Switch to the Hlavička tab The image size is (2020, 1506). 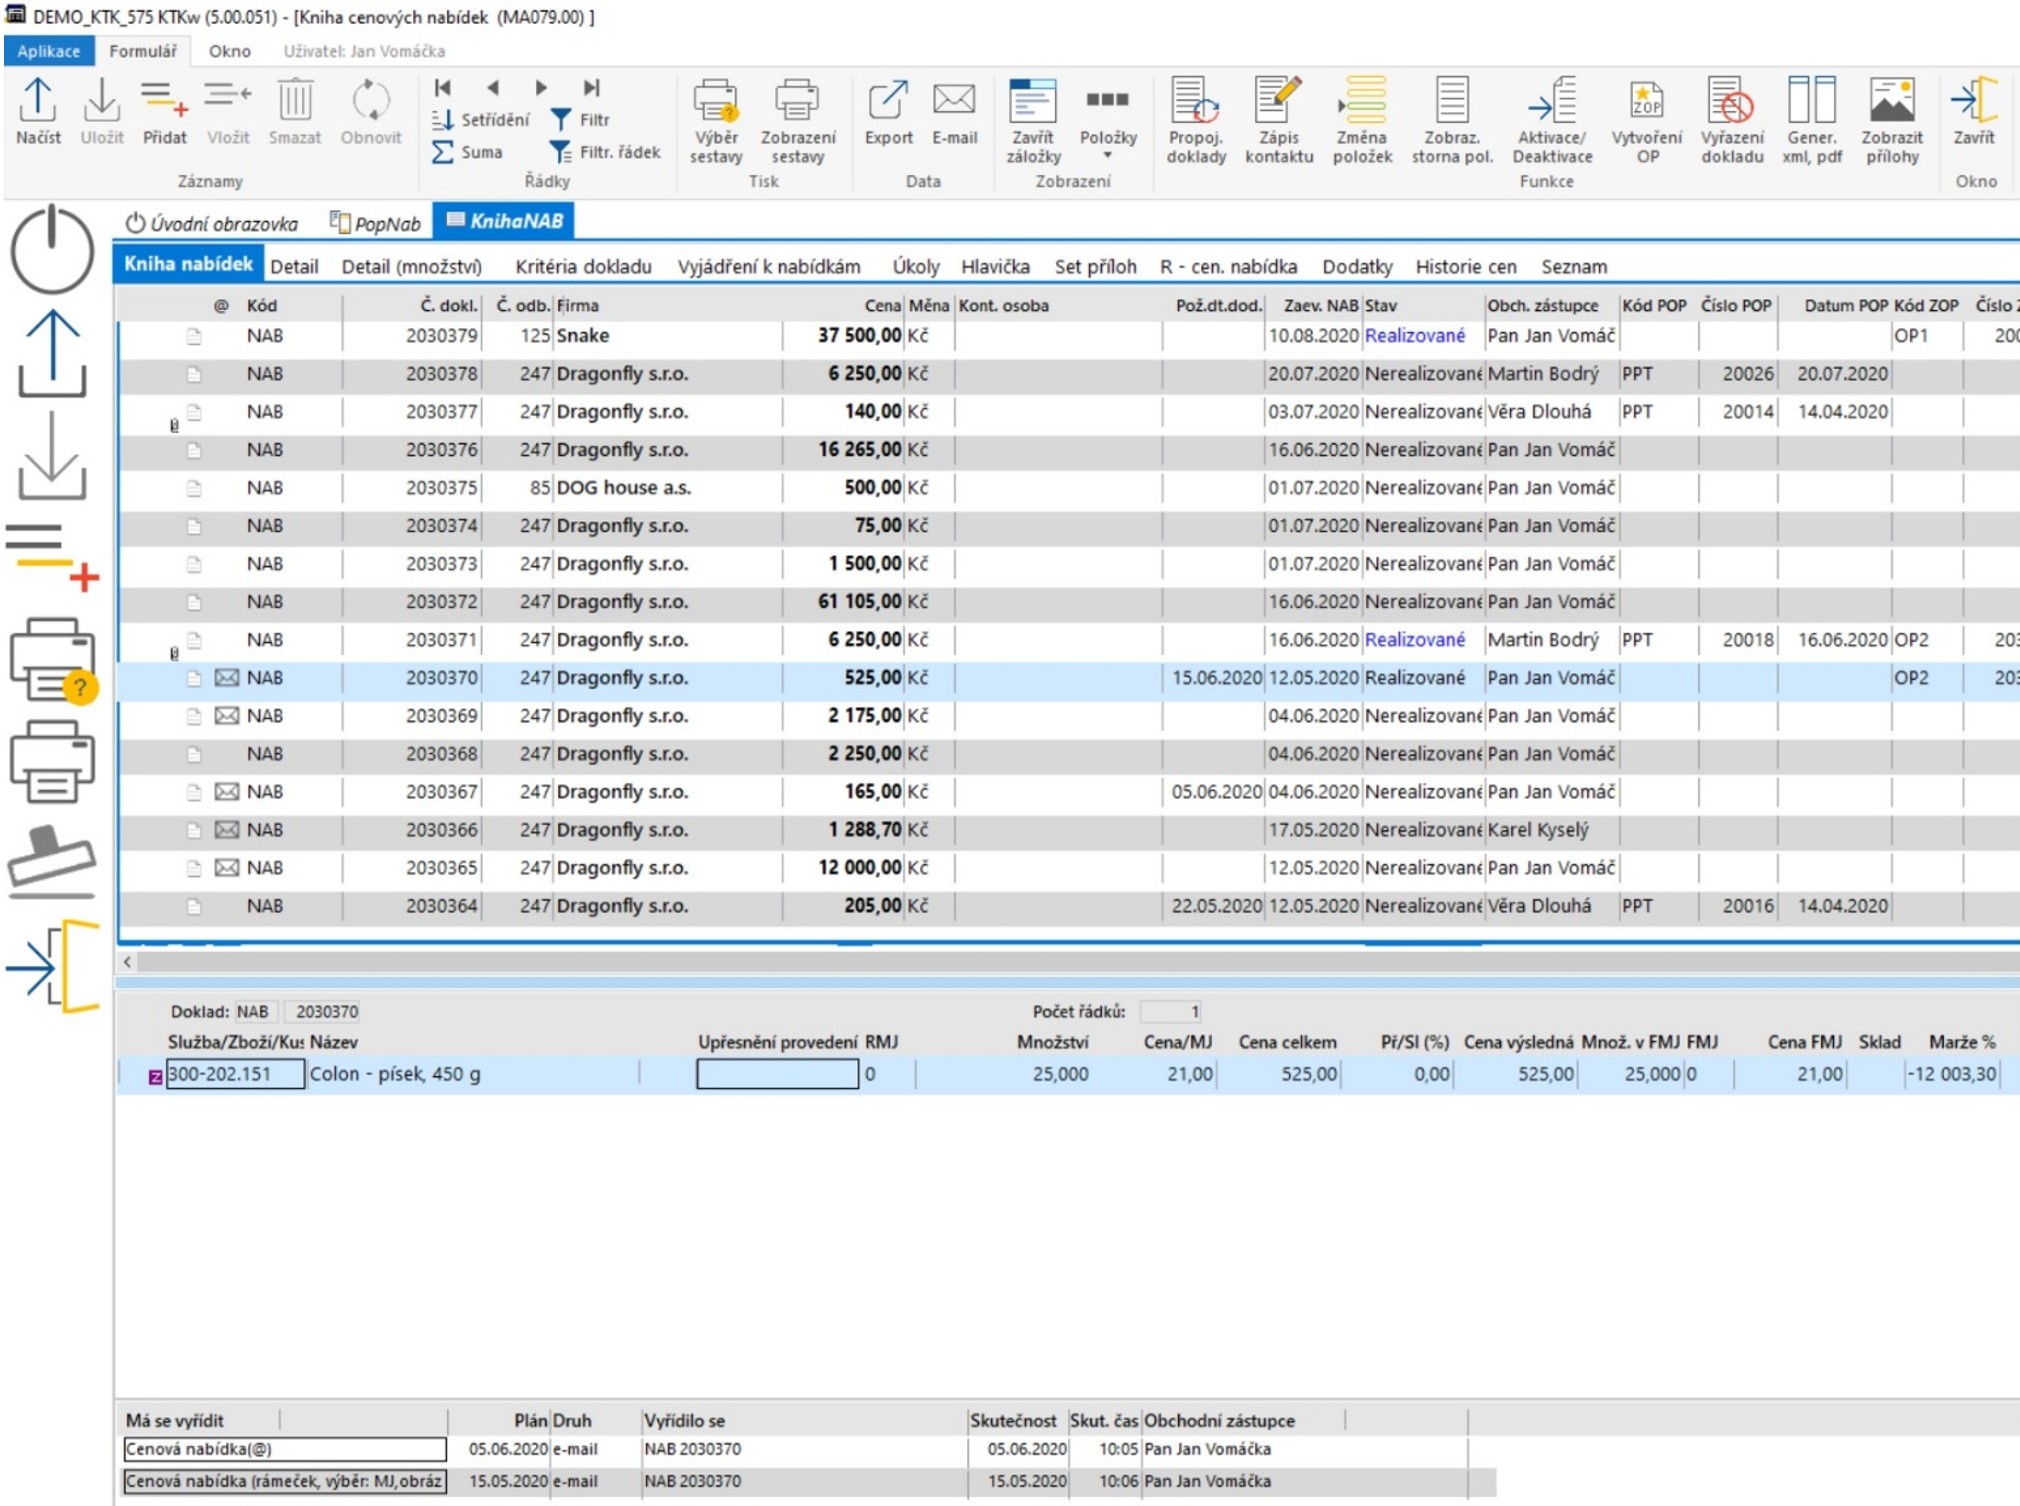994,267
